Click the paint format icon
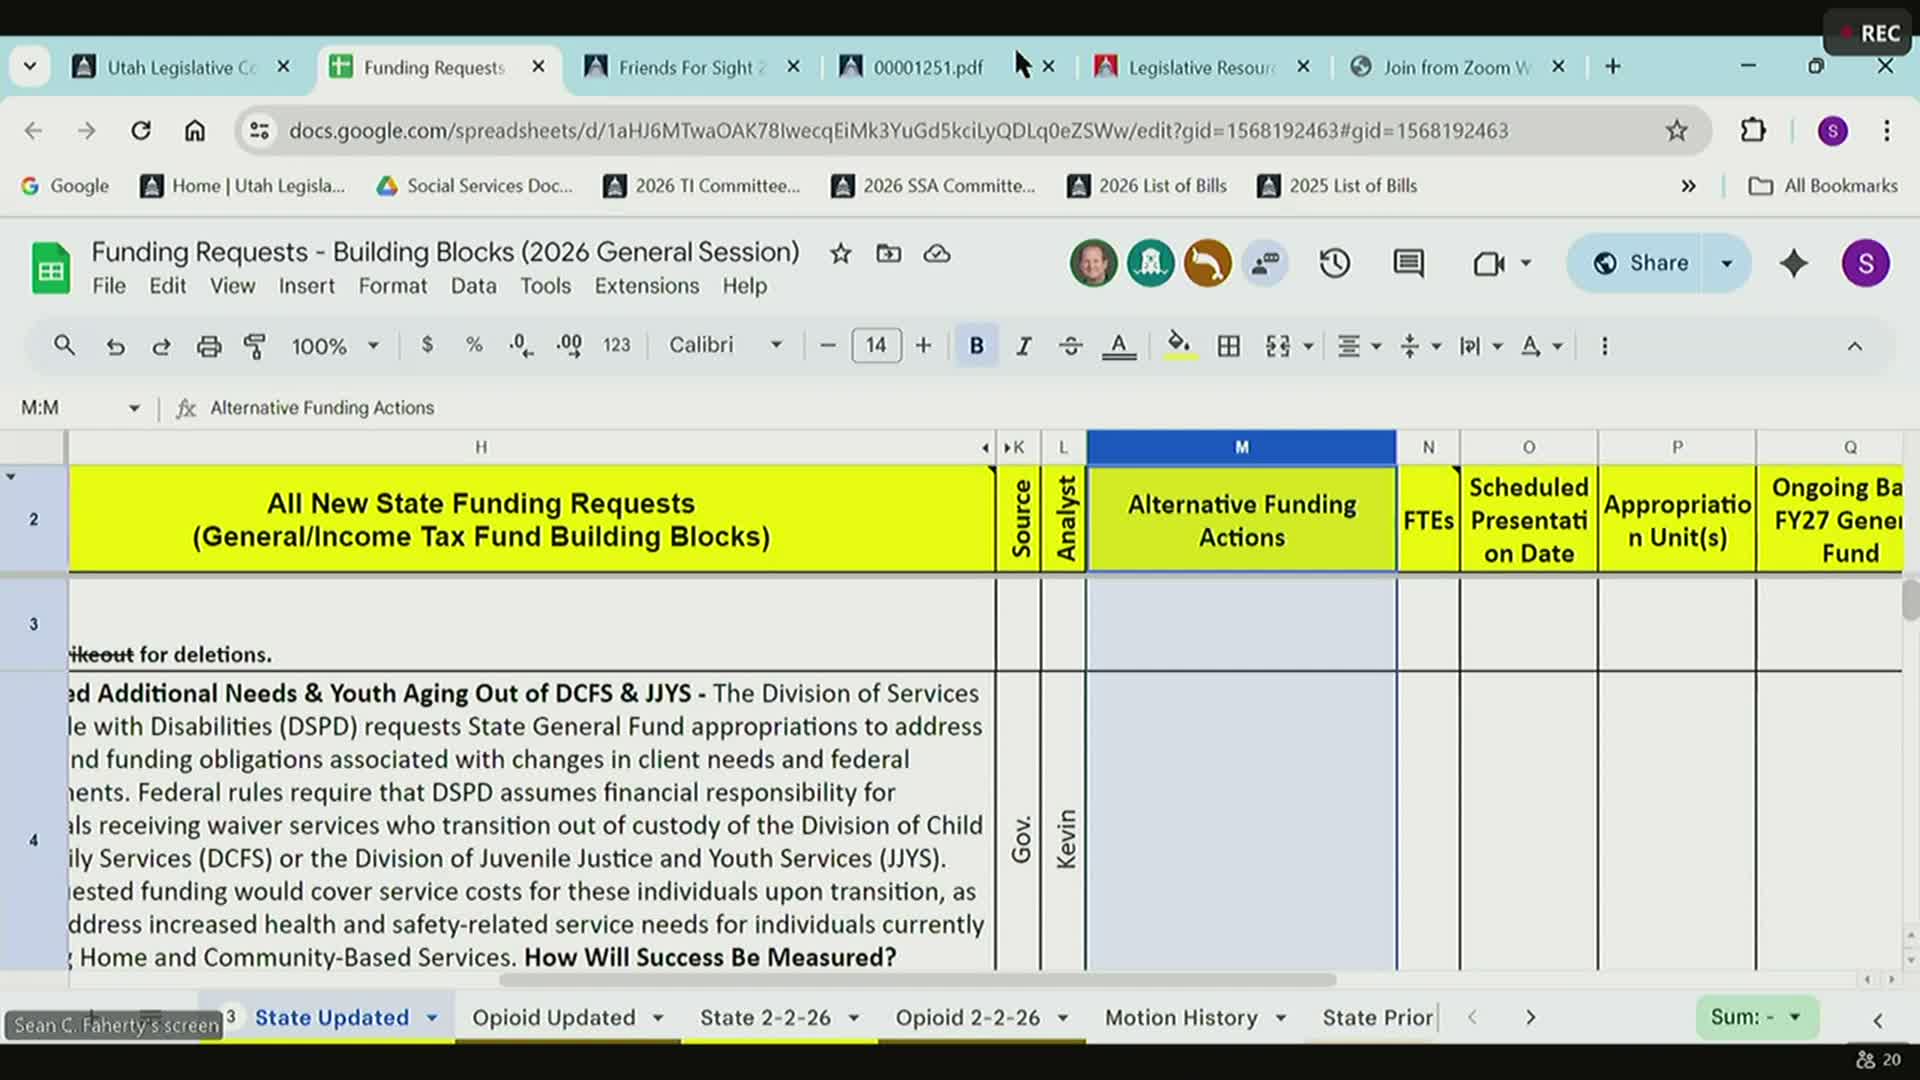The height and width of the screenshot is (1080, 1920). pos(255,346)
